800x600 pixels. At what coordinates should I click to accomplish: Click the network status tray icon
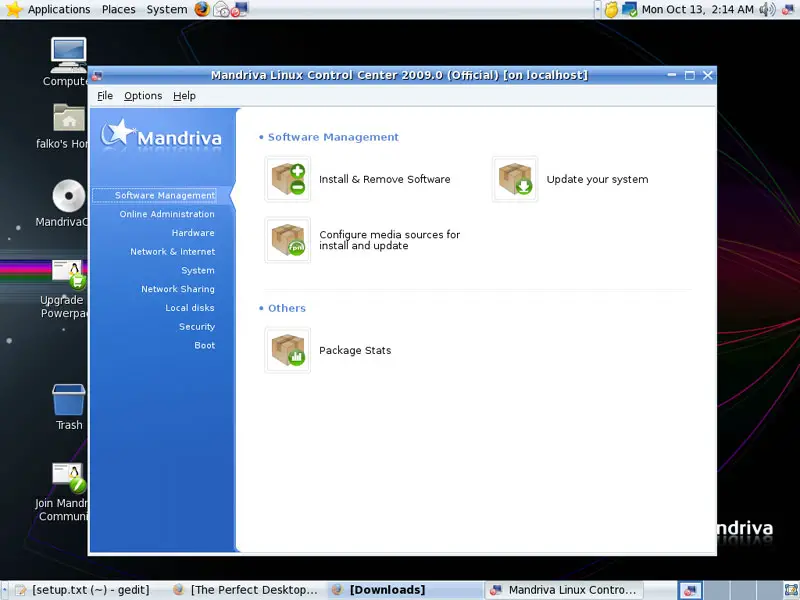[629, 9]
